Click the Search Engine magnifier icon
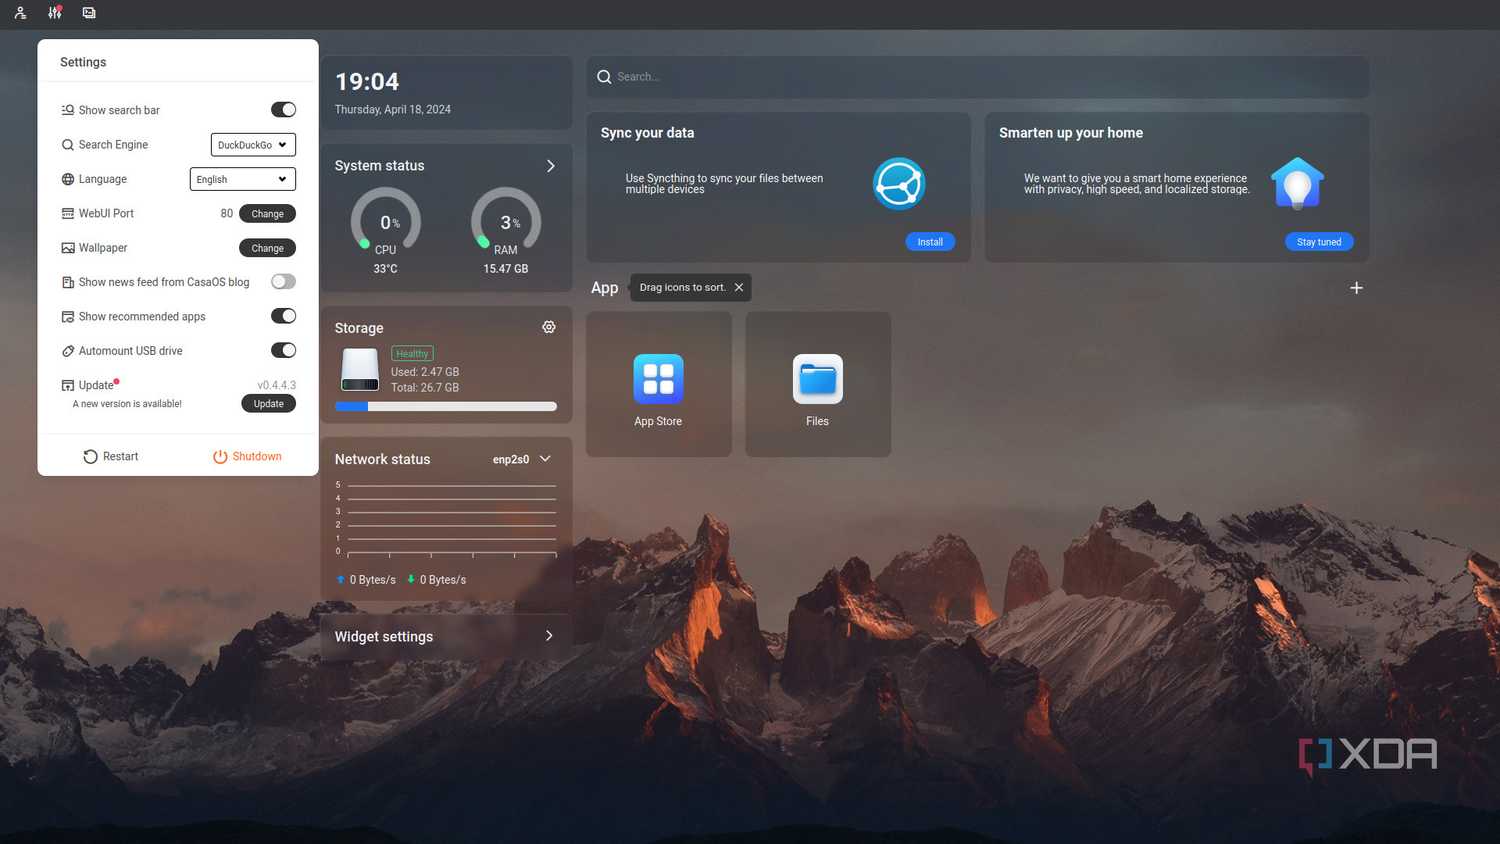 pos(68,145)
